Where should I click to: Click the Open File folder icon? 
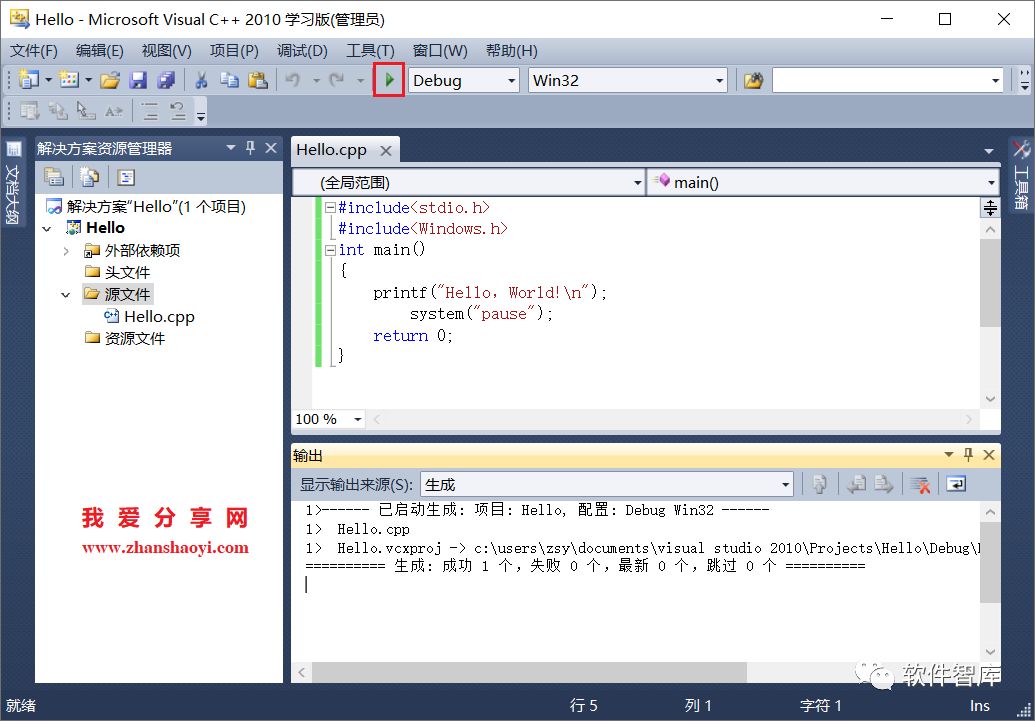110,81
